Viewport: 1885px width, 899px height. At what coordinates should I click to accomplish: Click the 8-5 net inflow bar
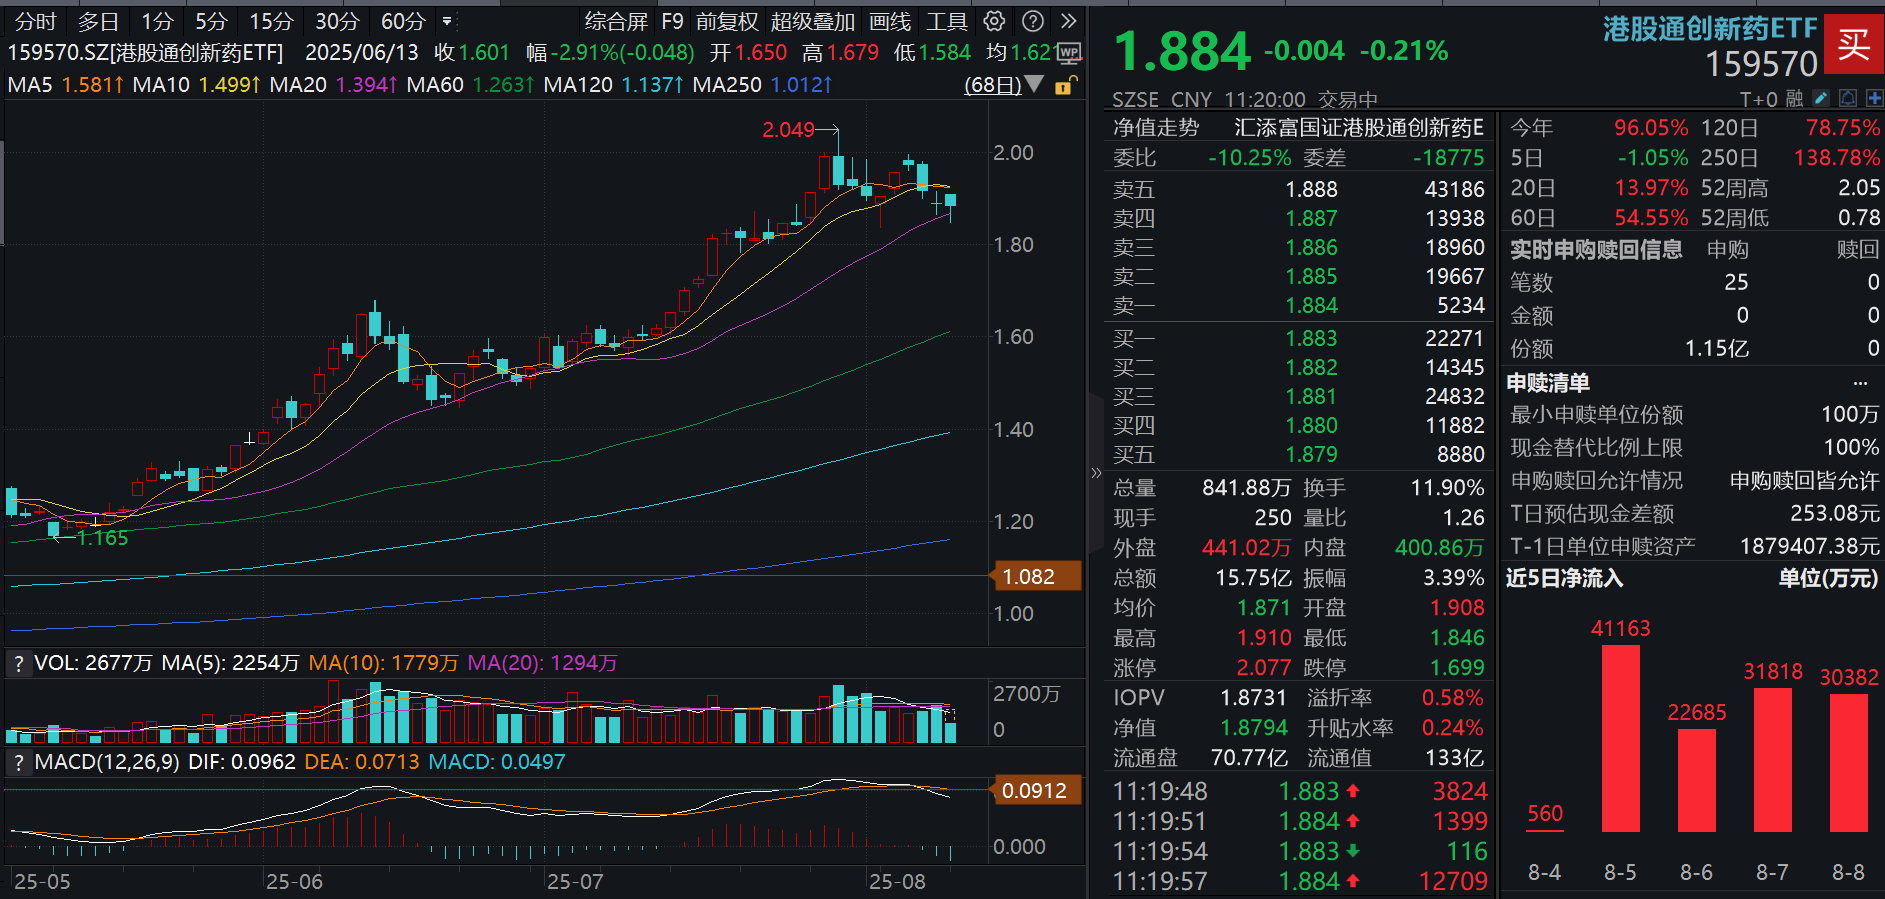tap(1620, 738)
